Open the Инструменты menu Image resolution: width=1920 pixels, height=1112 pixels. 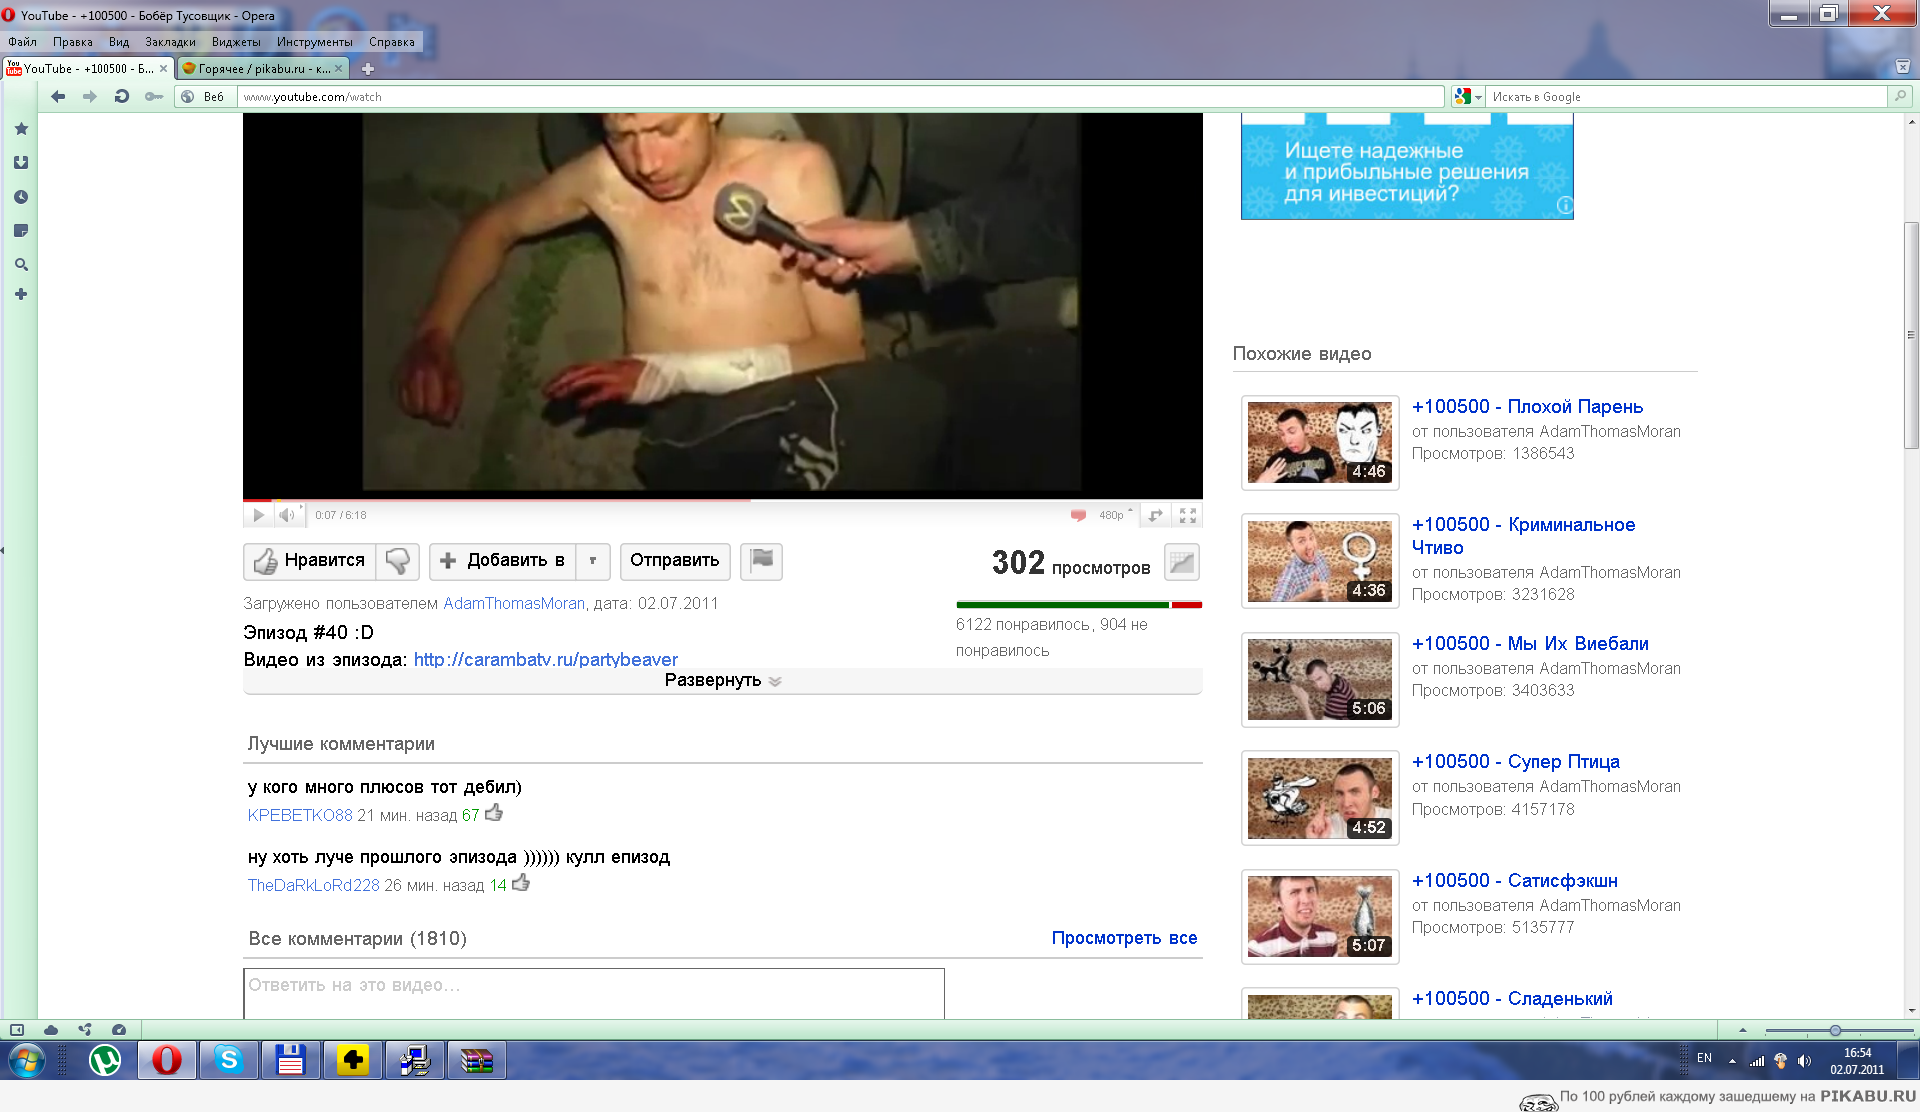315,42
